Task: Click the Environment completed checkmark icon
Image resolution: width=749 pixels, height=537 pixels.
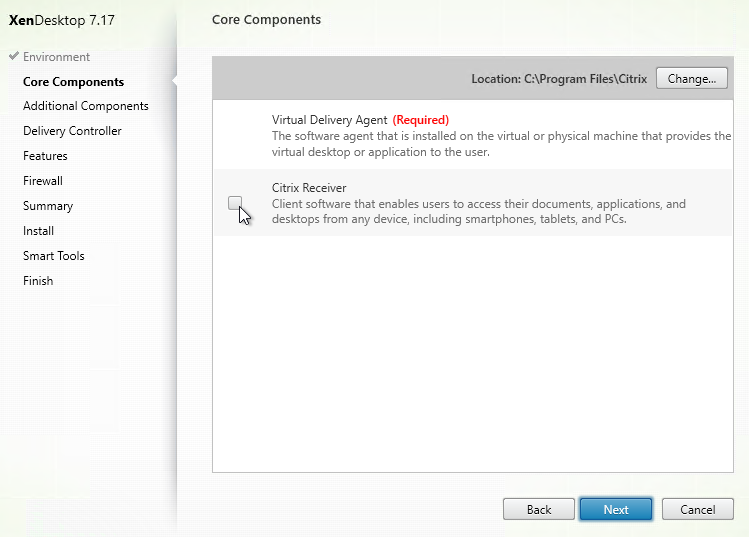Action: [13, 57]
